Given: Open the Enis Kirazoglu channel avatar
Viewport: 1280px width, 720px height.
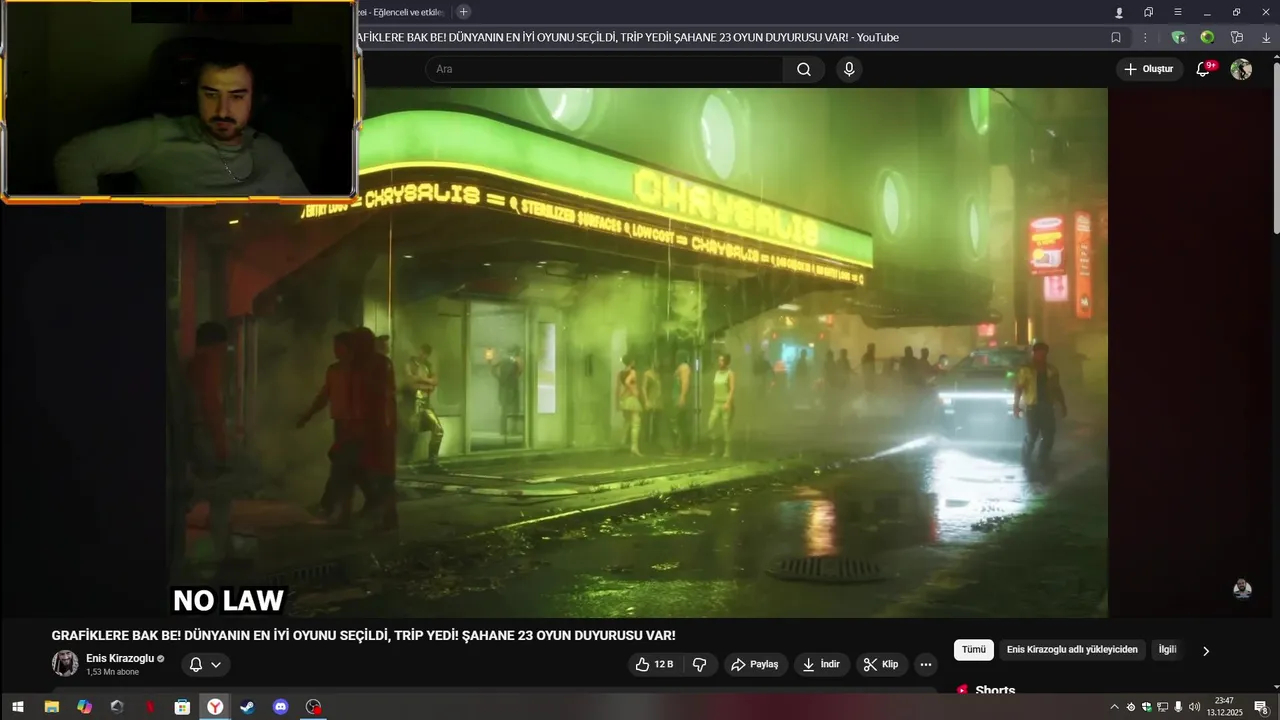Looking at the screenshot, I should [65, 664].
